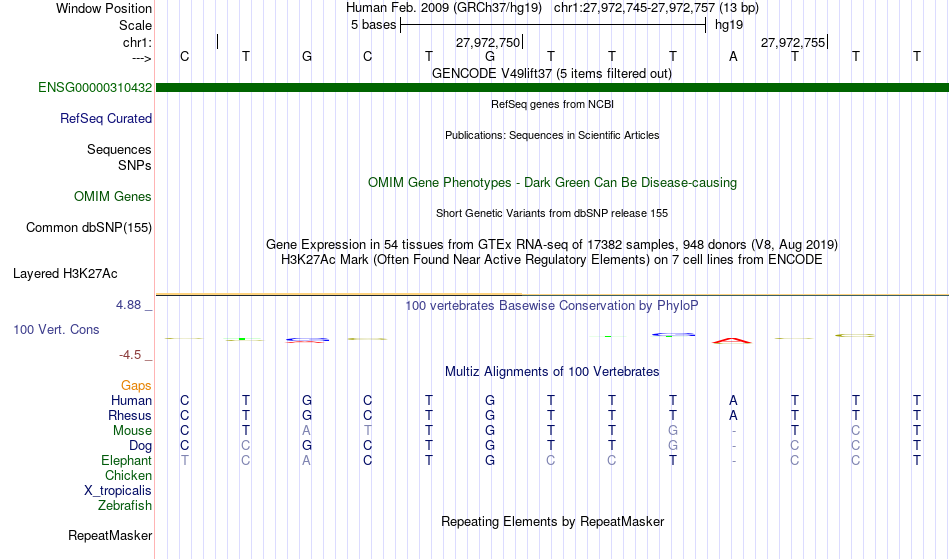Click Short Genetic Variants dbSNP title
Screen dimensions: 950x559
(x=552, y=213)
